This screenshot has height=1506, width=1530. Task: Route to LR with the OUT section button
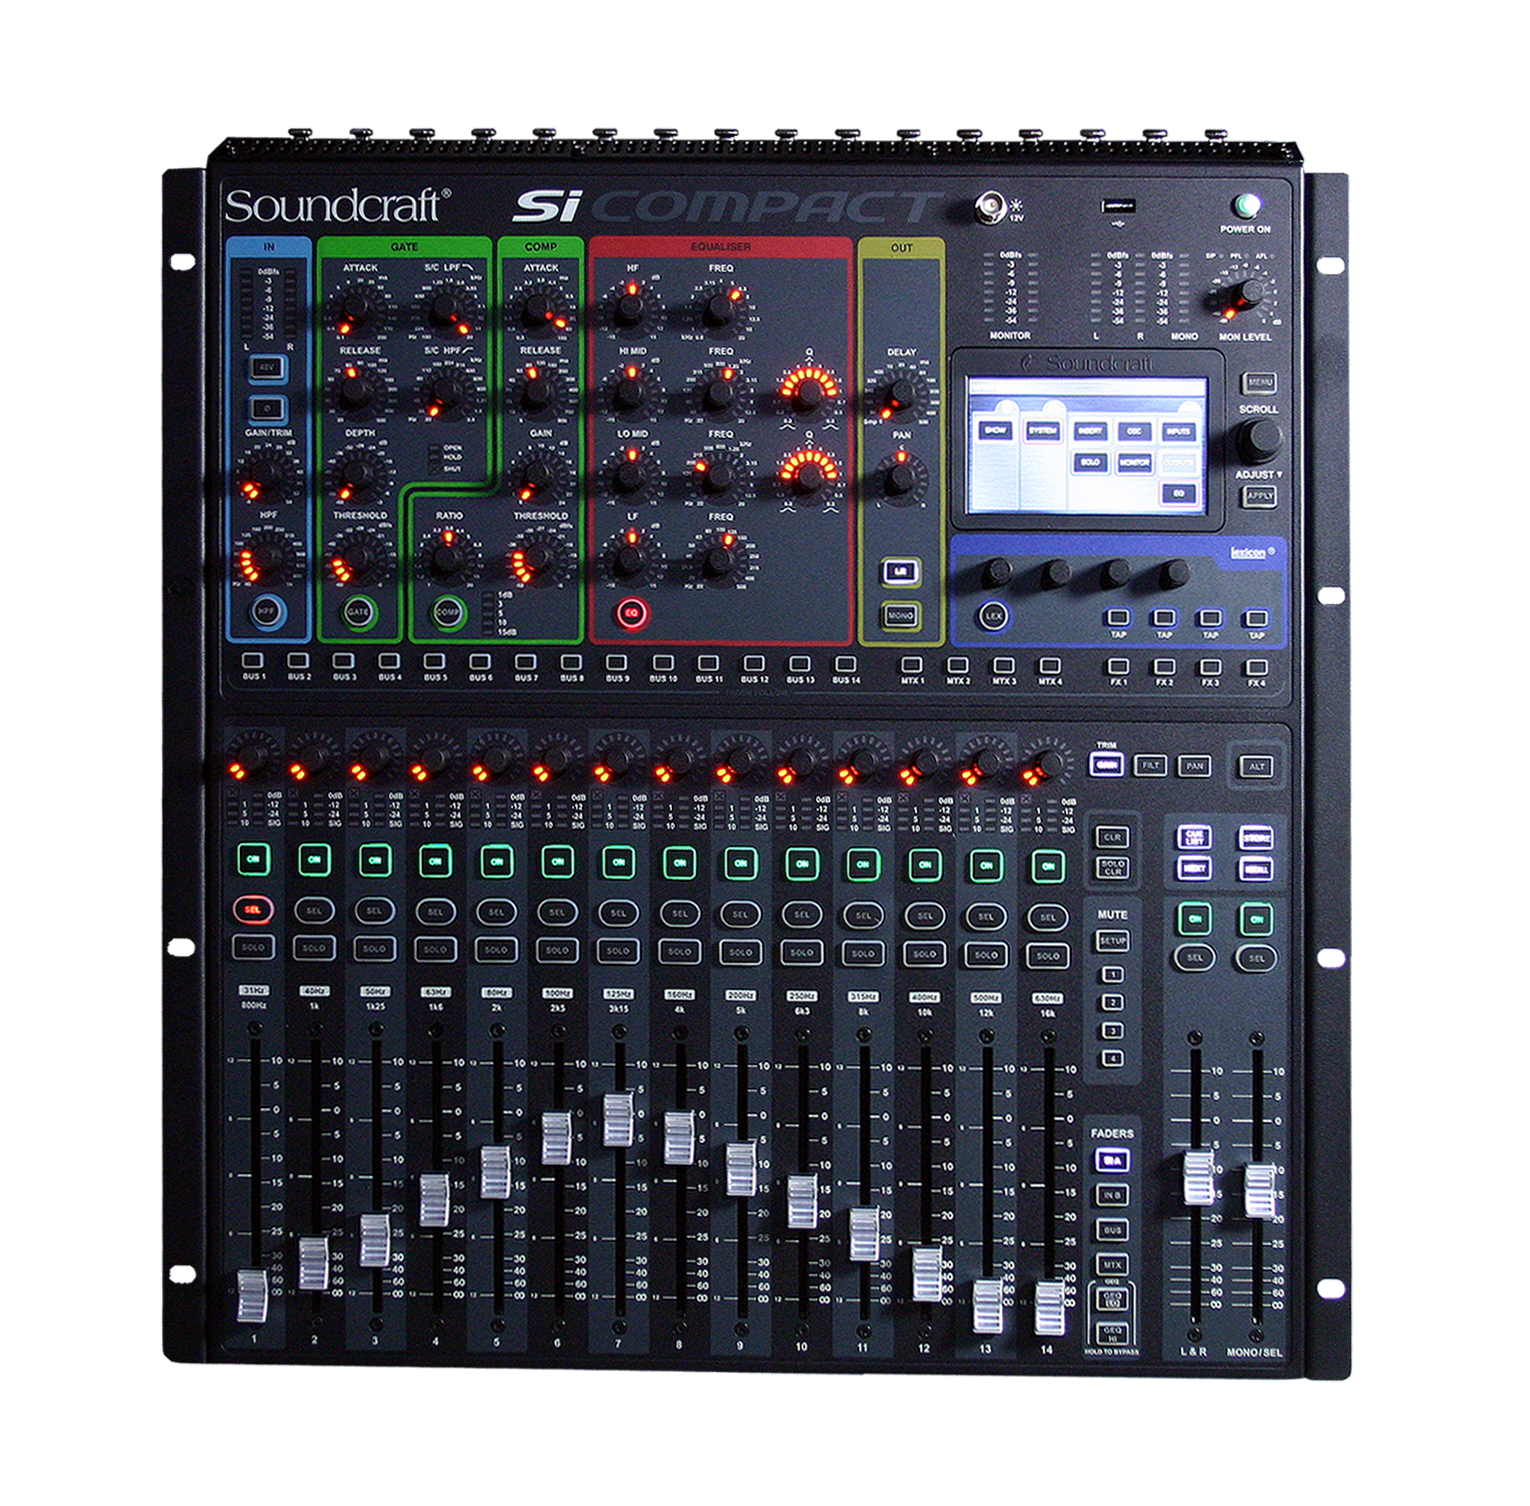point(900,572)
